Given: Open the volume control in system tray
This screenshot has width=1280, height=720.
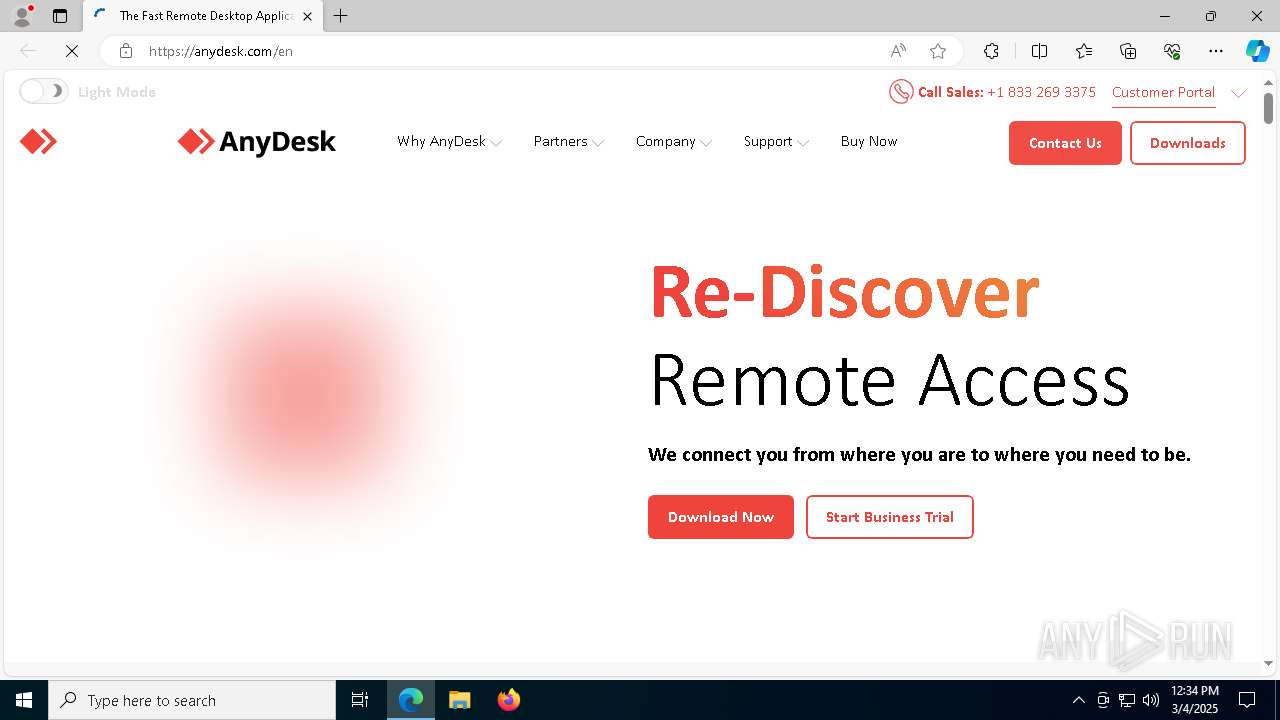Looking at the screenshot, I should coord(1151,700).
